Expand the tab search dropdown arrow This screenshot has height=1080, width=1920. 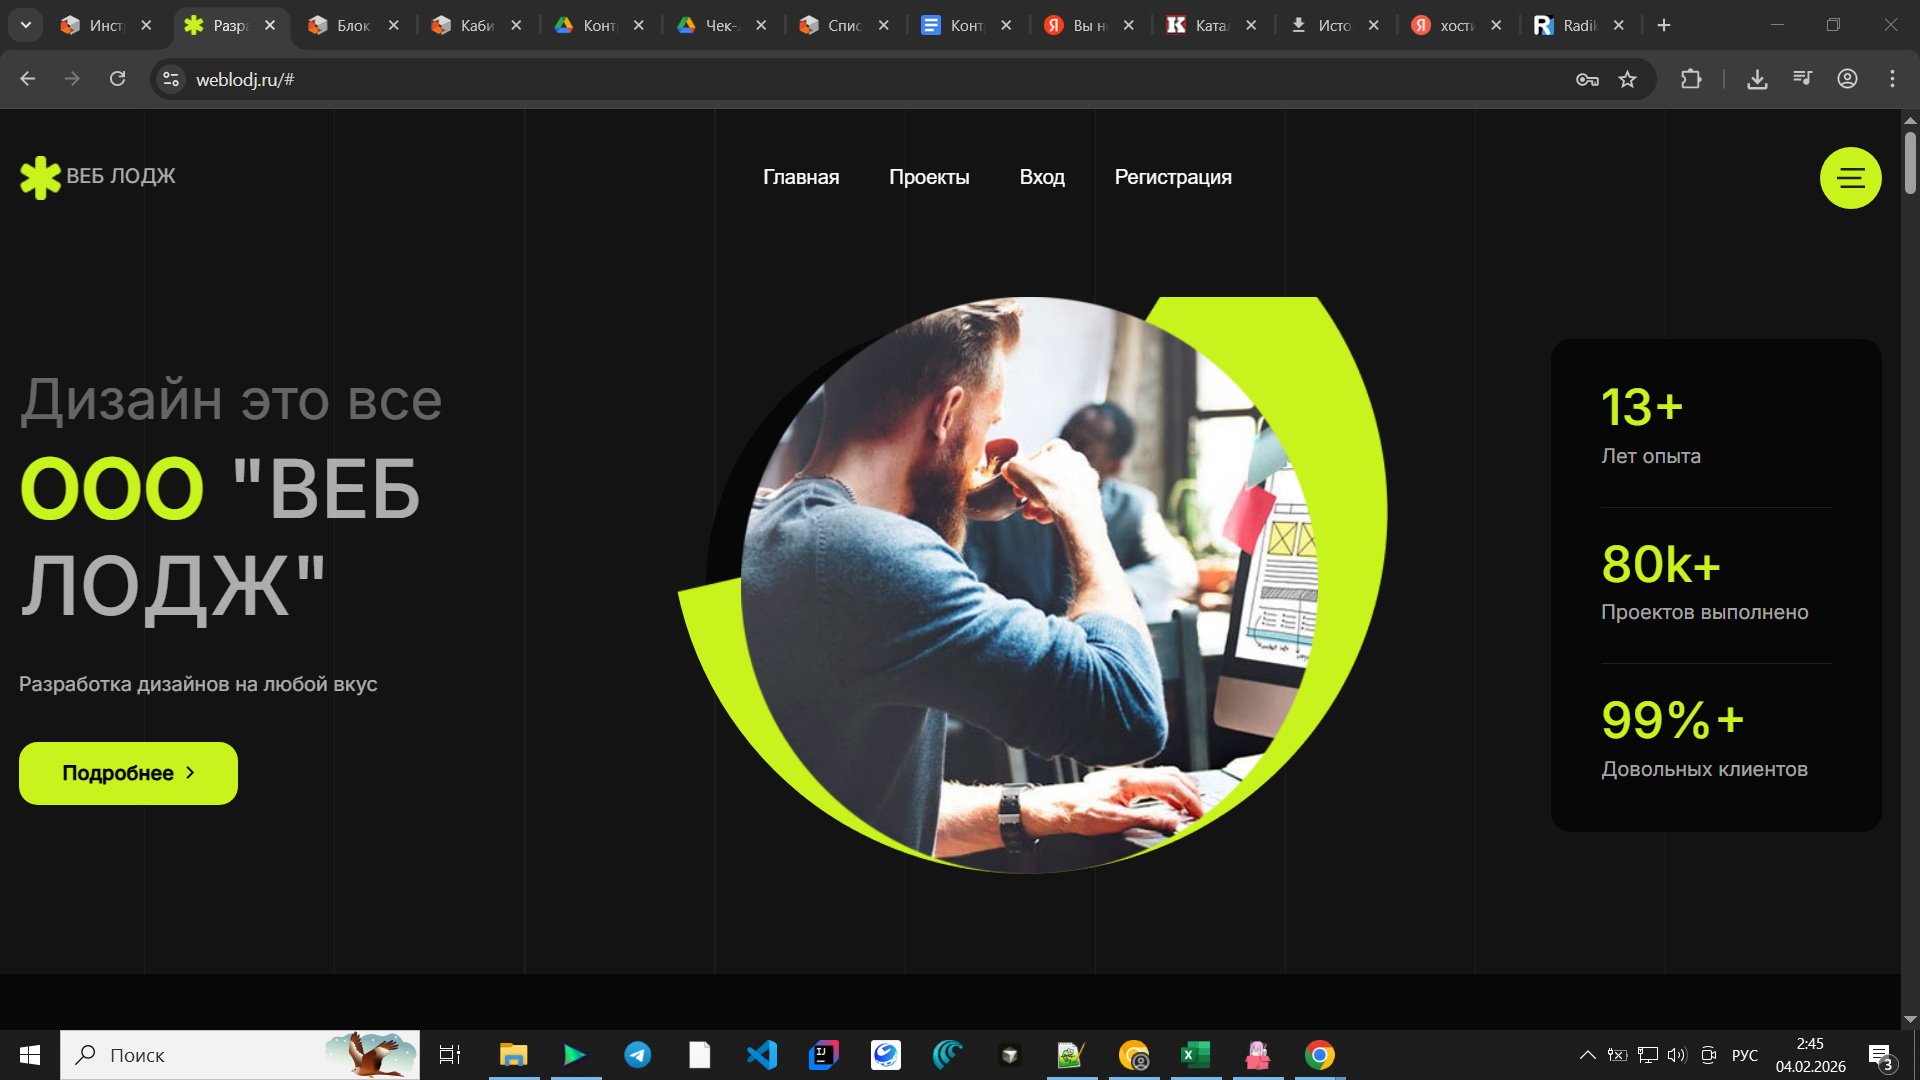[x=26, y=25]
